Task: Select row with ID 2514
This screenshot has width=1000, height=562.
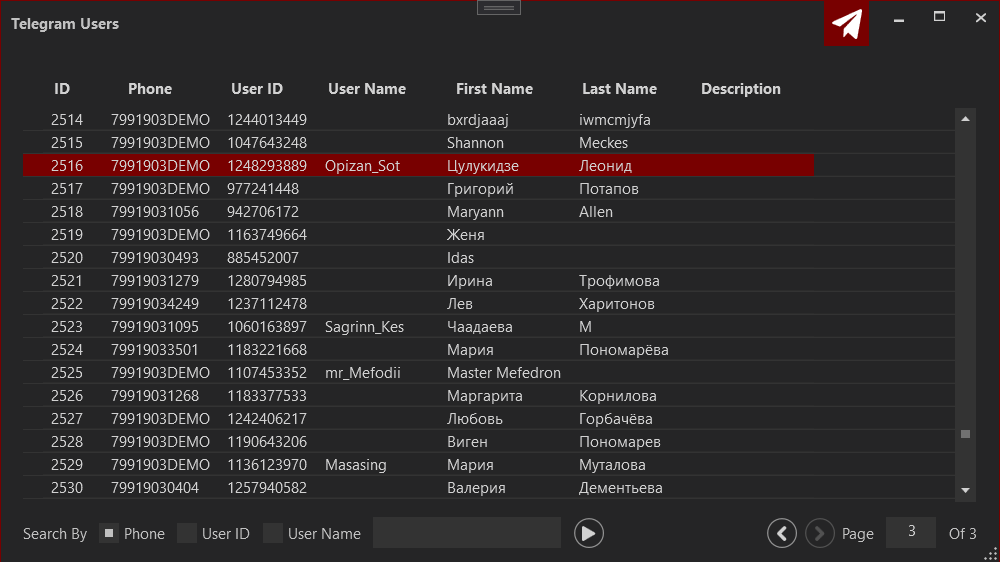Action: tap(489, 120)
